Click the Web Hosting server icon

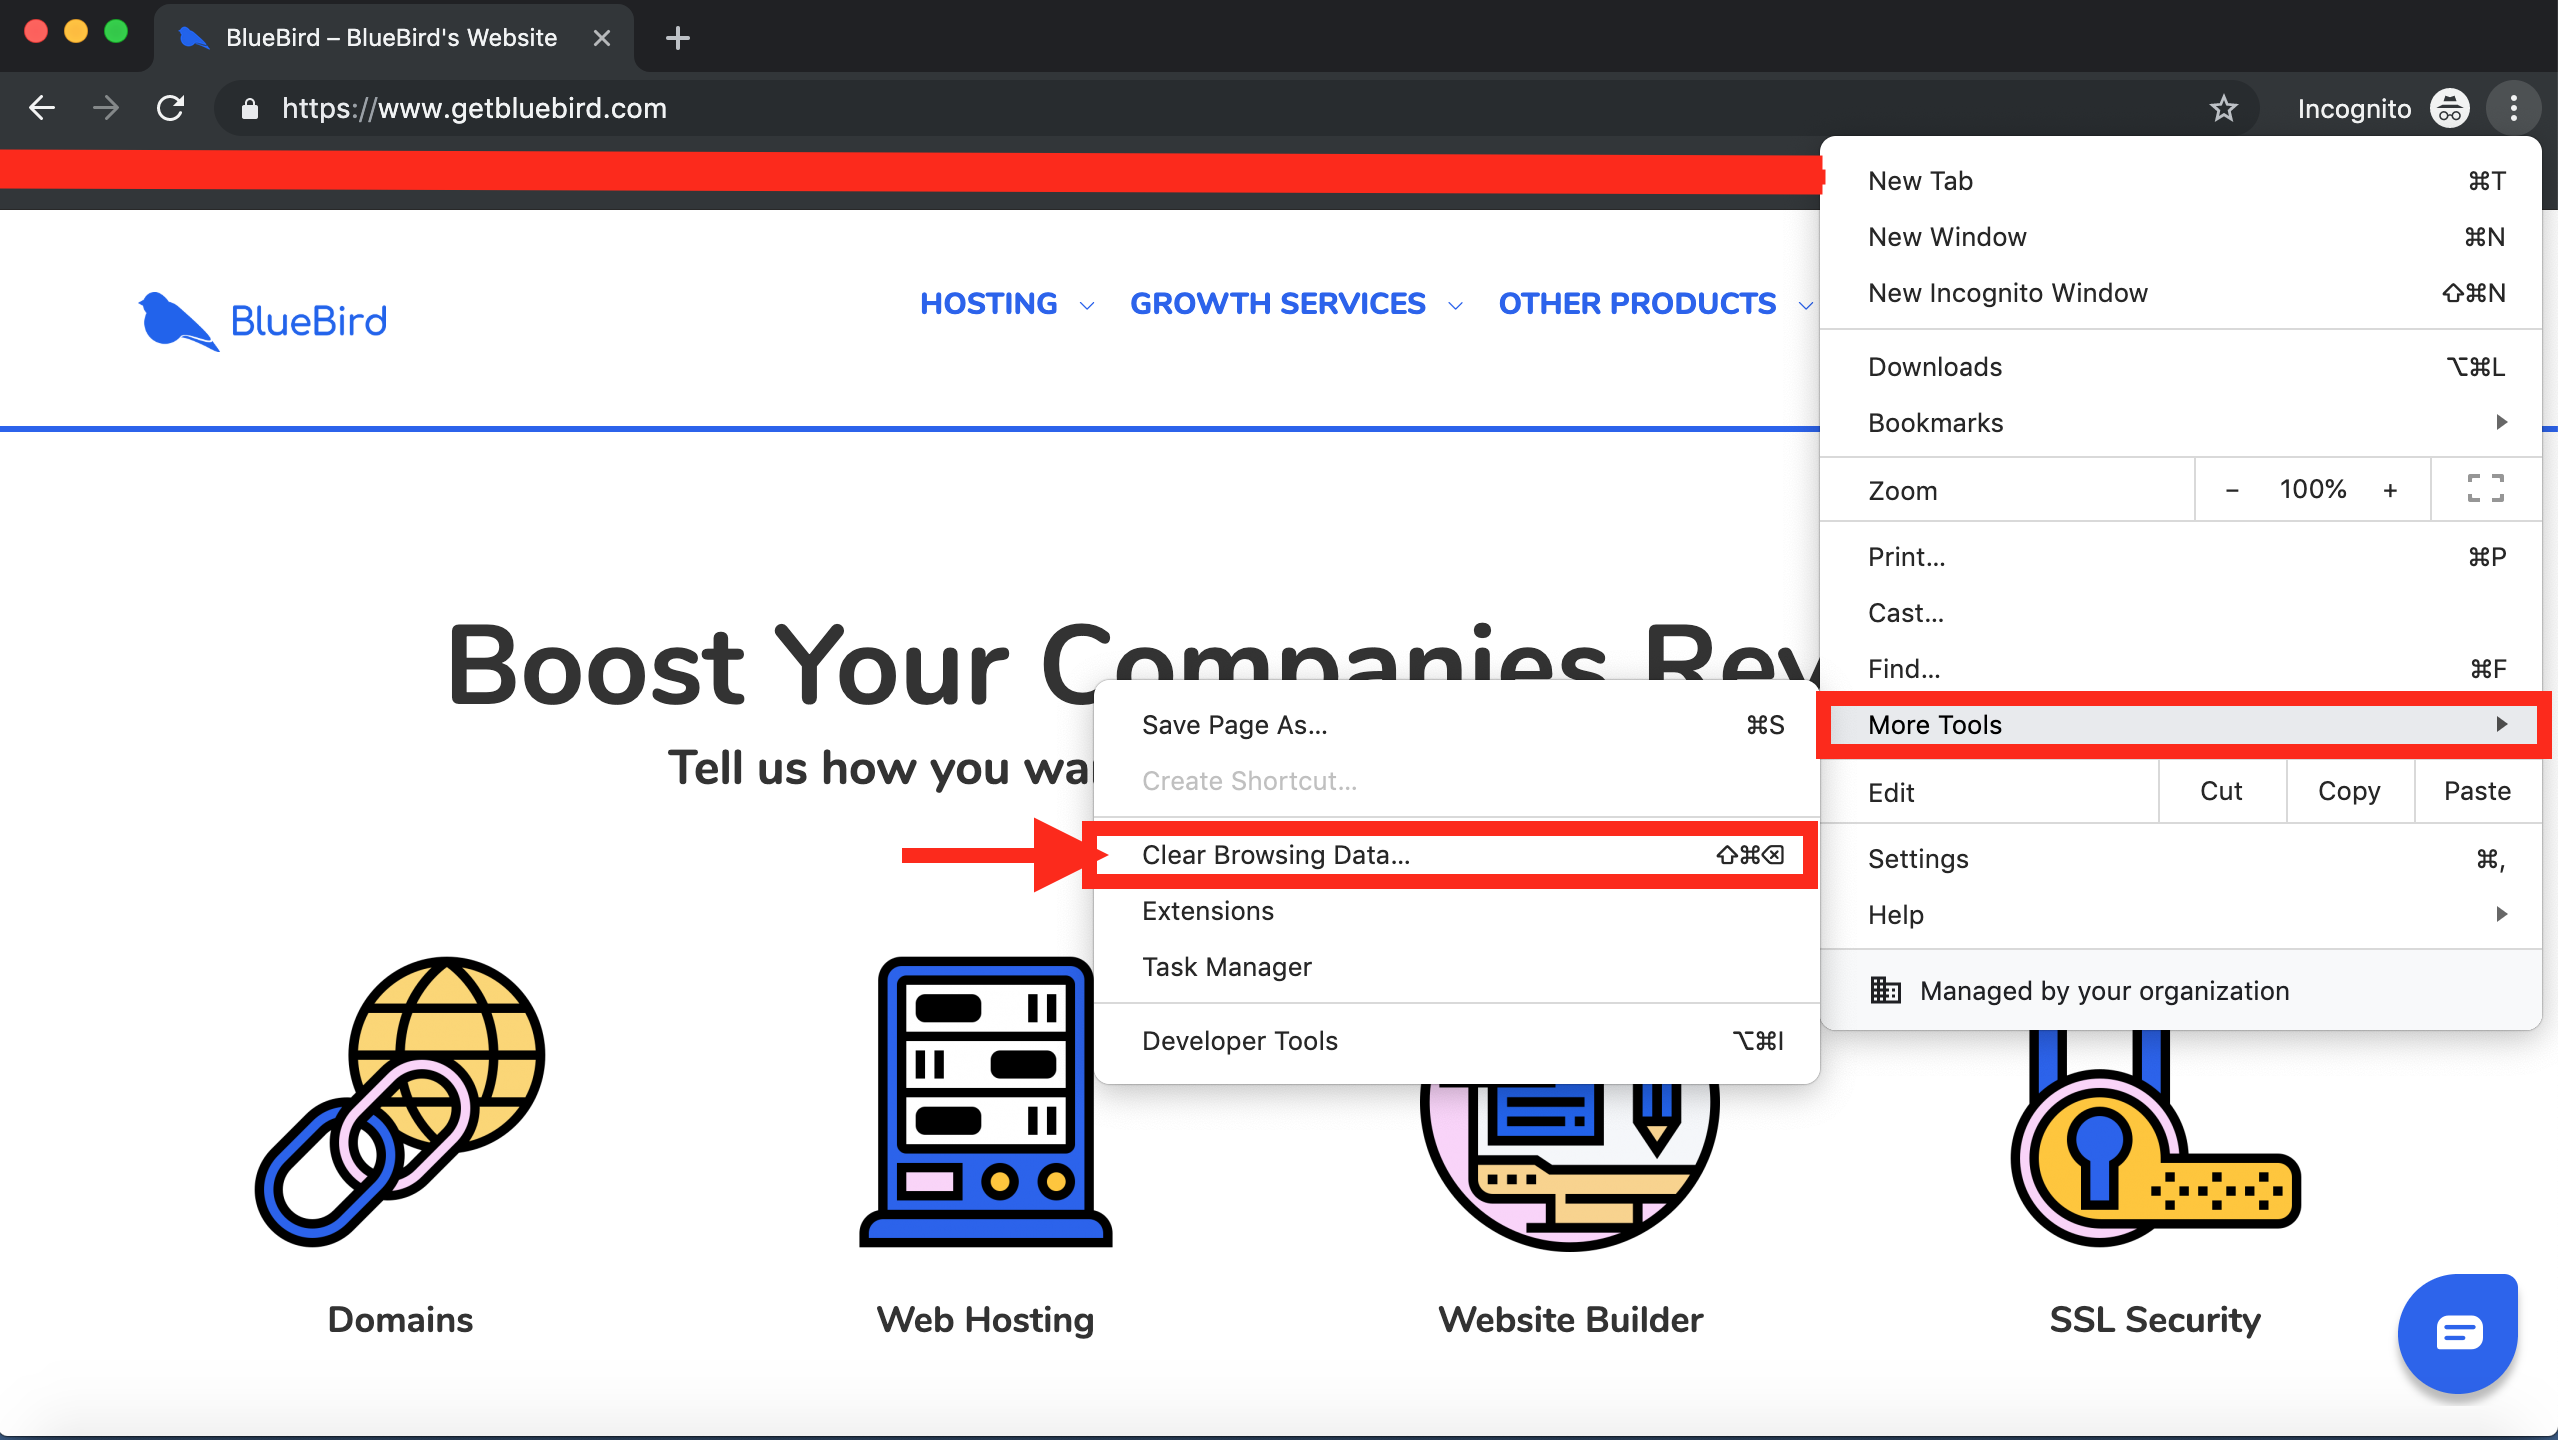pyautogui.click(x=985, y=1102)
